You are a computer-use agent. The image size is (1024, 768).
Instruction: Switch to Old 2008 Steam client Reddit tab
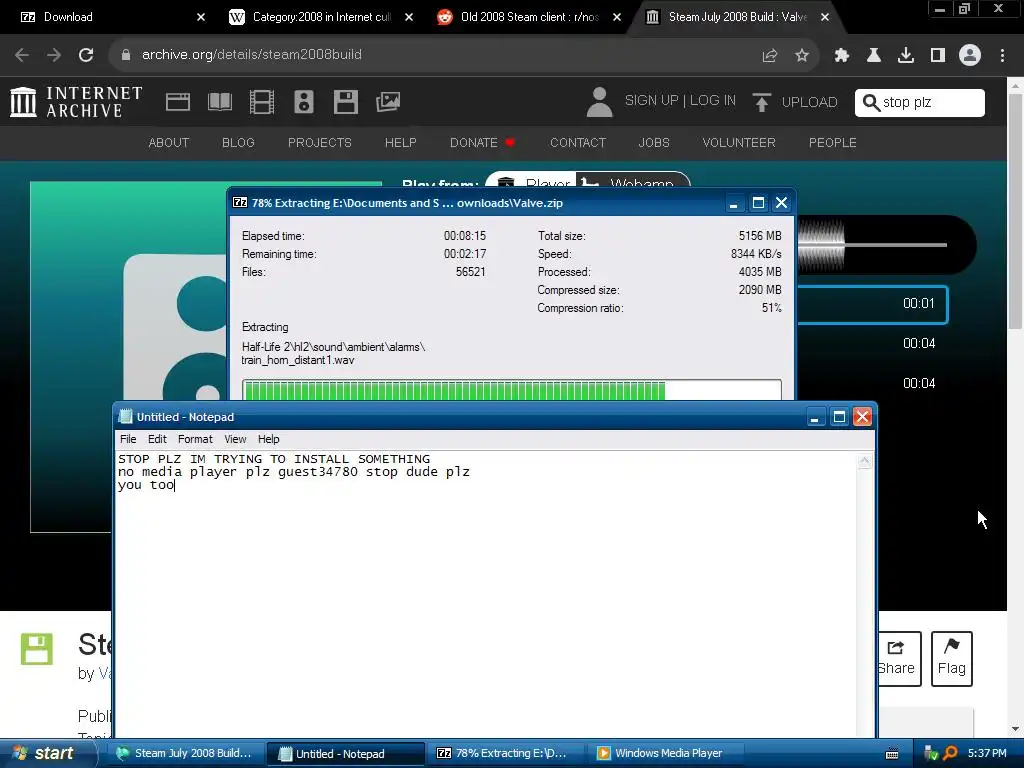(529, 17)
